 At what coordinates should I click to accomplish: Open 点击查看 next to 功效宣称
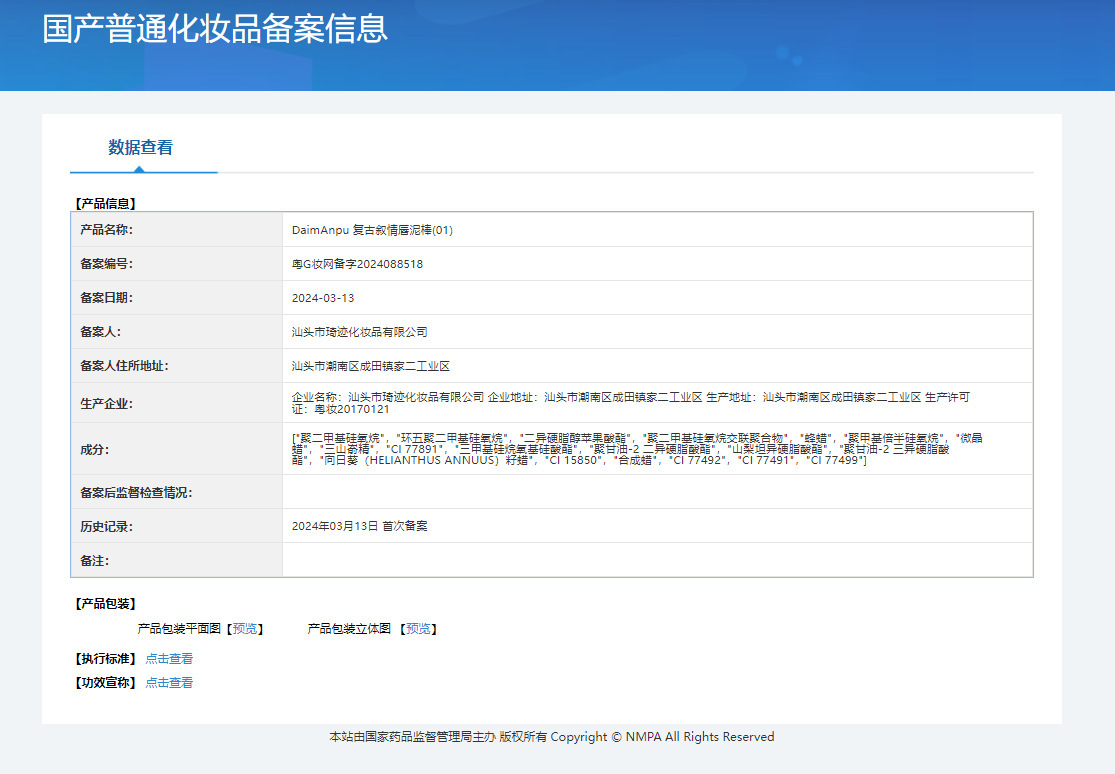tap(169, 682)
